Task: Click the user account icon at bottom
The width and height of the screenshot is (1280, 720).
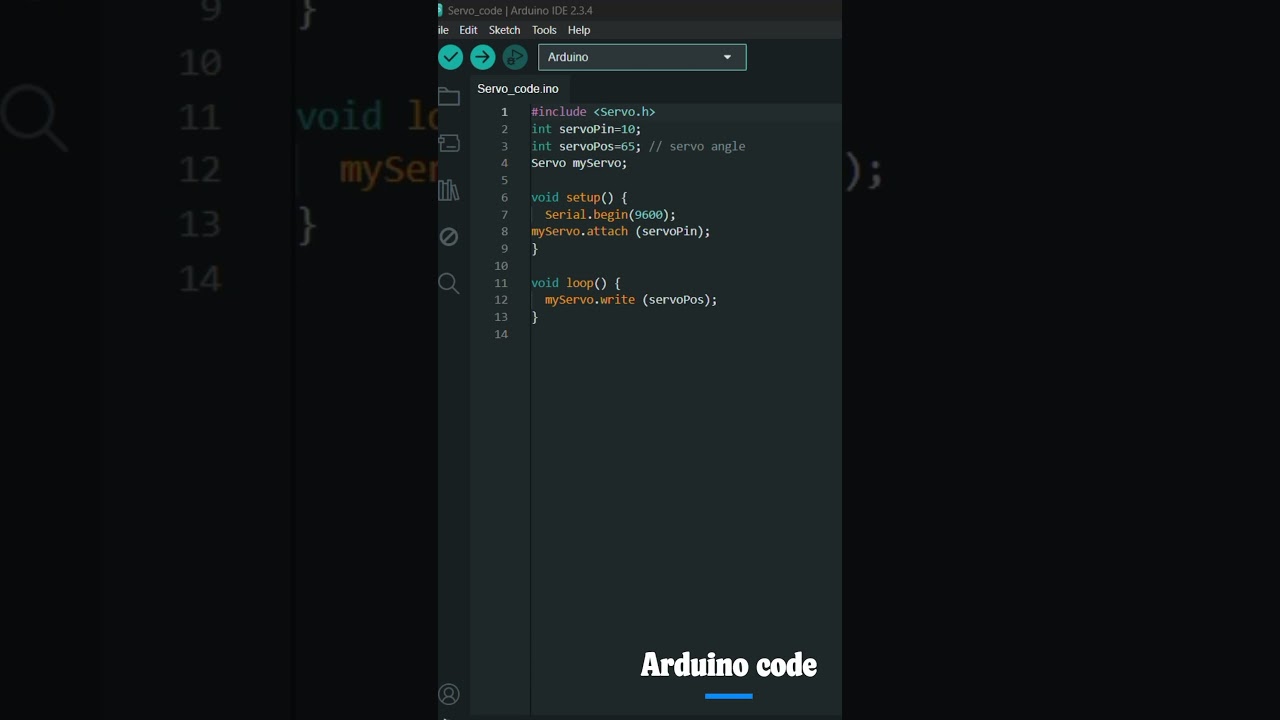Action: click(x=449, y=694)
